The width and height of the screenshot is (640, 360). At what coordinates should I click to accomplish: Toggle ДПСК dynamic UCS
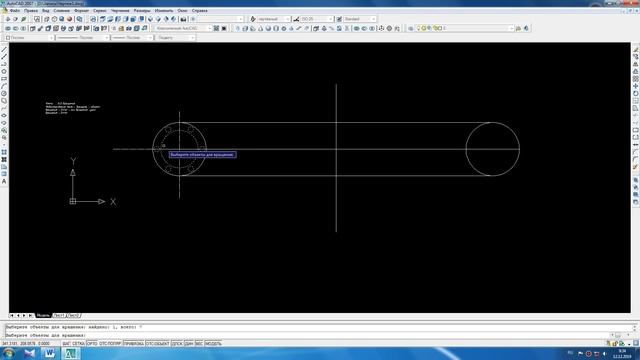coord(177,344)
